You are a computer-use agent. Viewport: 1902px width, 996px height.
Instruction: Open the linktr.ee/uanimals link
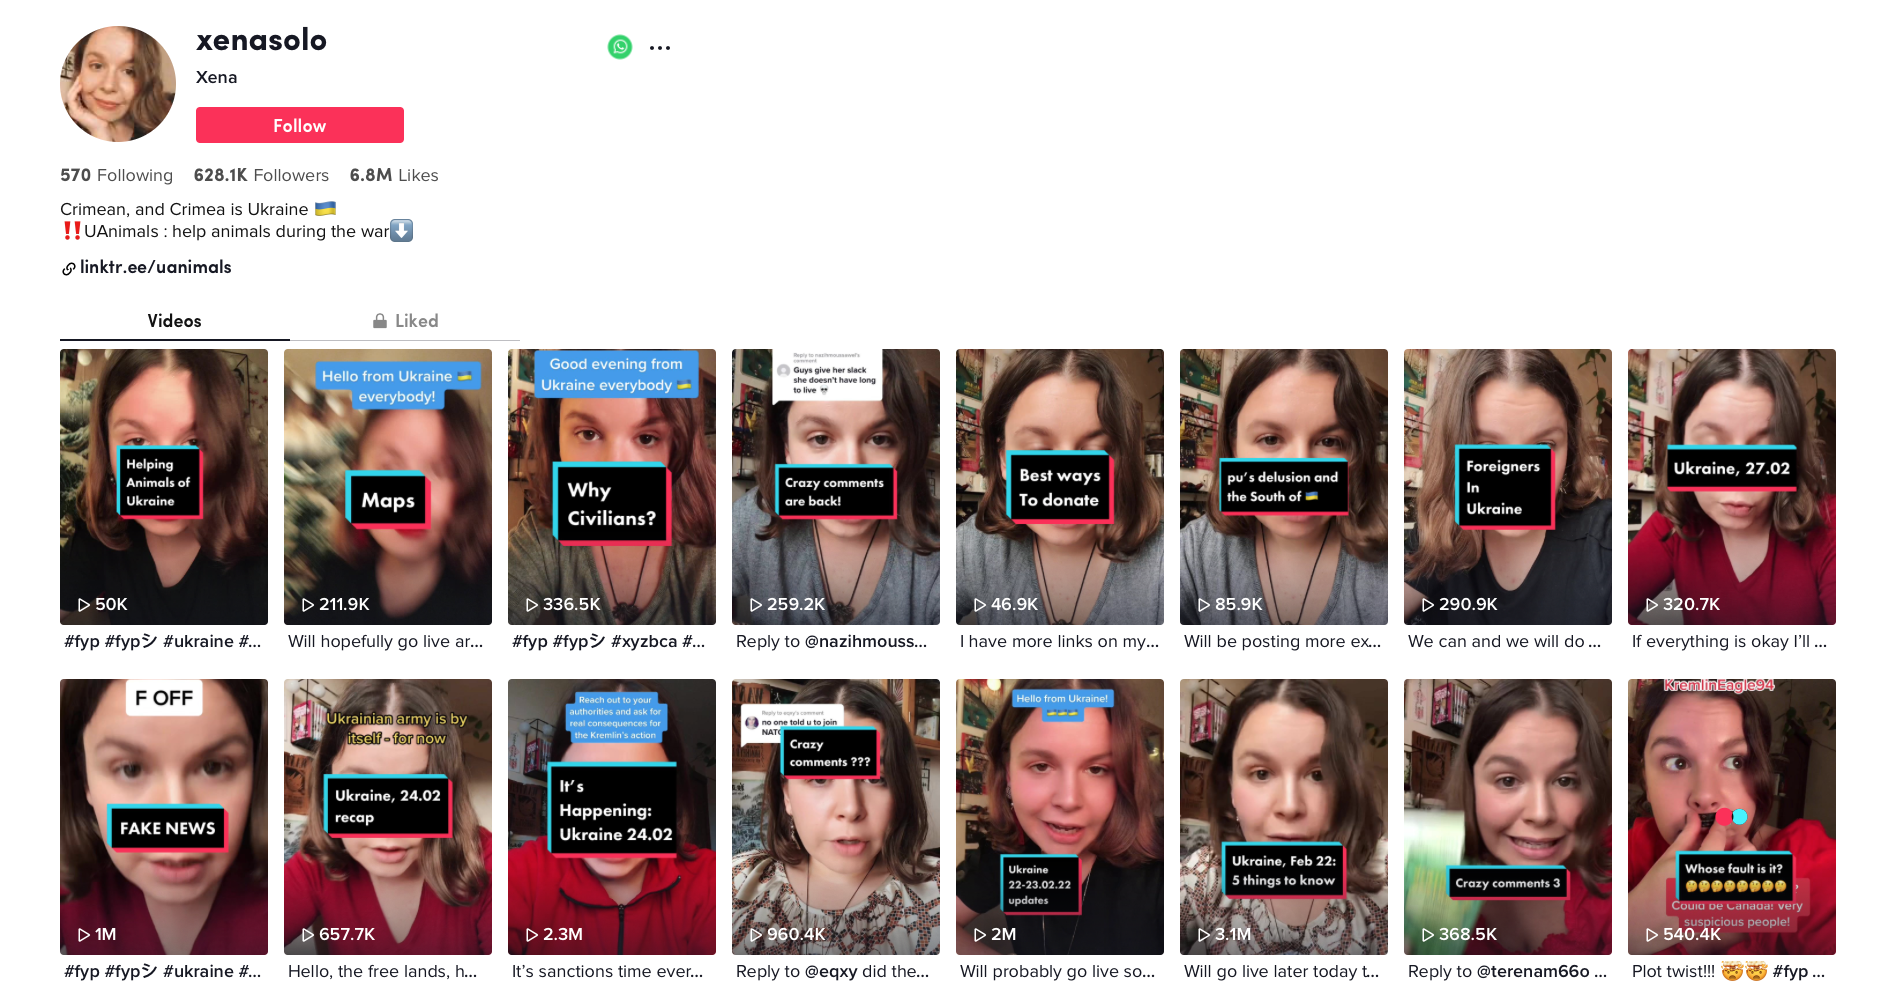pyautogui.click(x=155, y=267)
